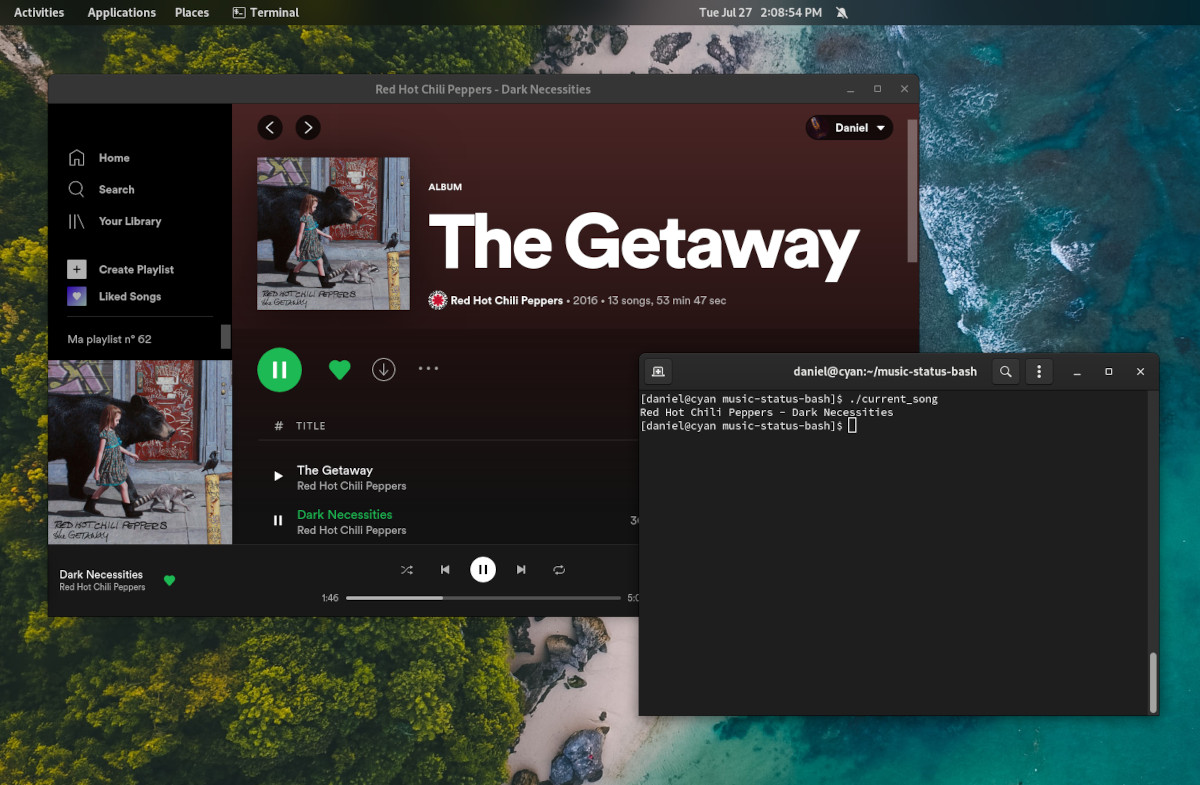Open the clock and calendar in top bar

[x=760, y=12]
